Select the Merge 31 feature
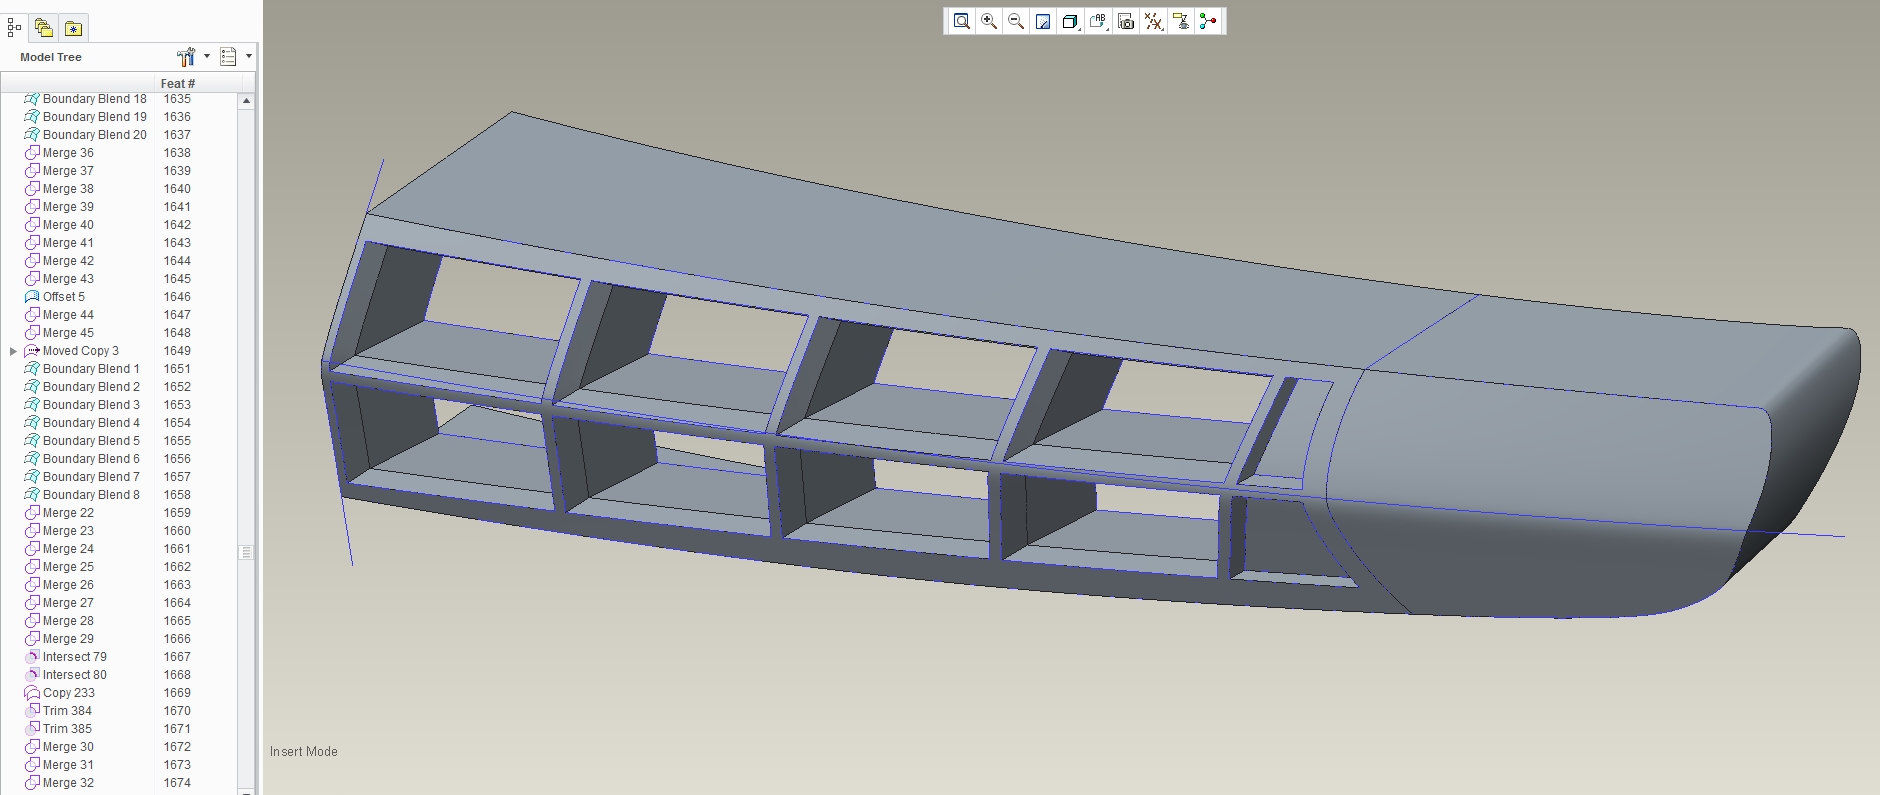Screen dimensions: 1880x795 click(x=68, y=765)
